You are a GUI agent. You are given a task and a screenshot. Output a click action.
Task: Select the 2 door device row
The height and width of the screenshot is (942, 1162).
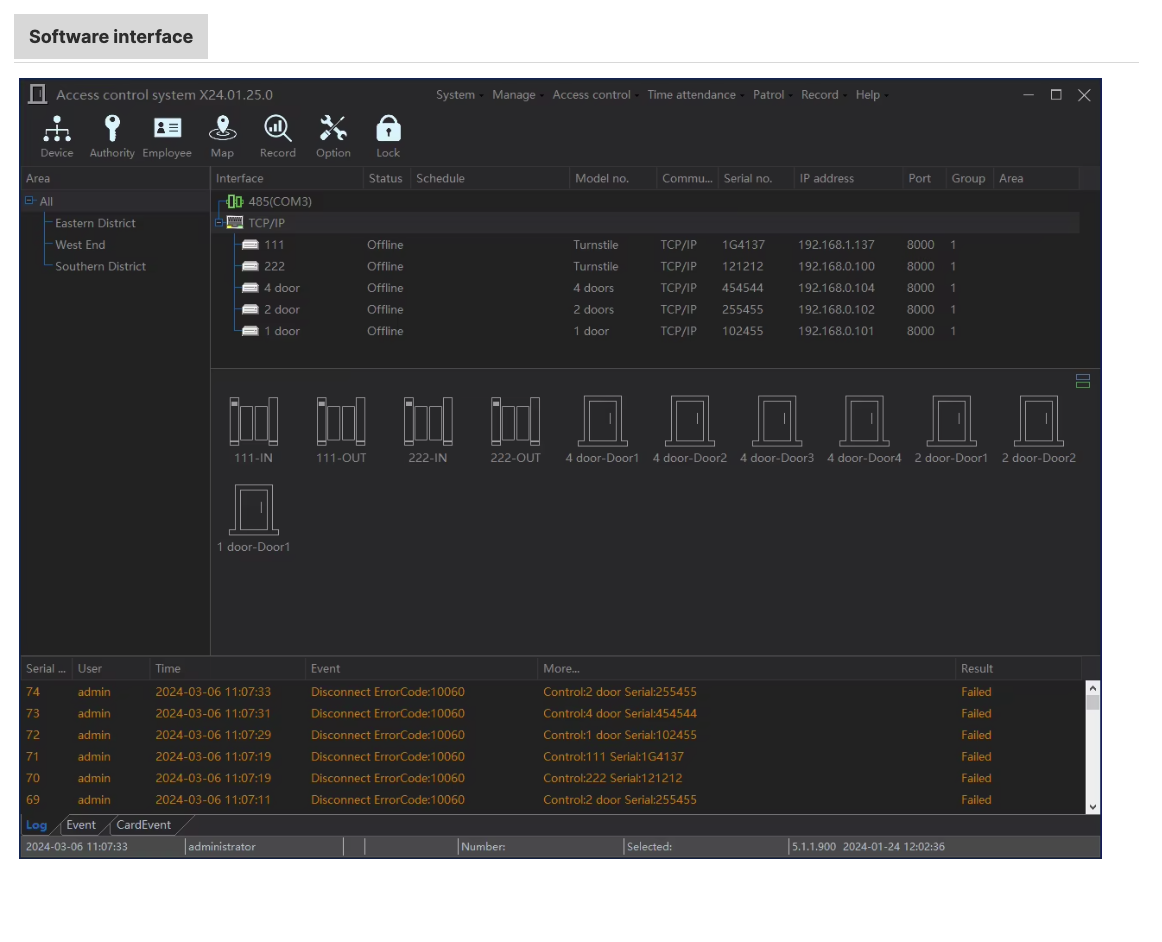point(281,310)
